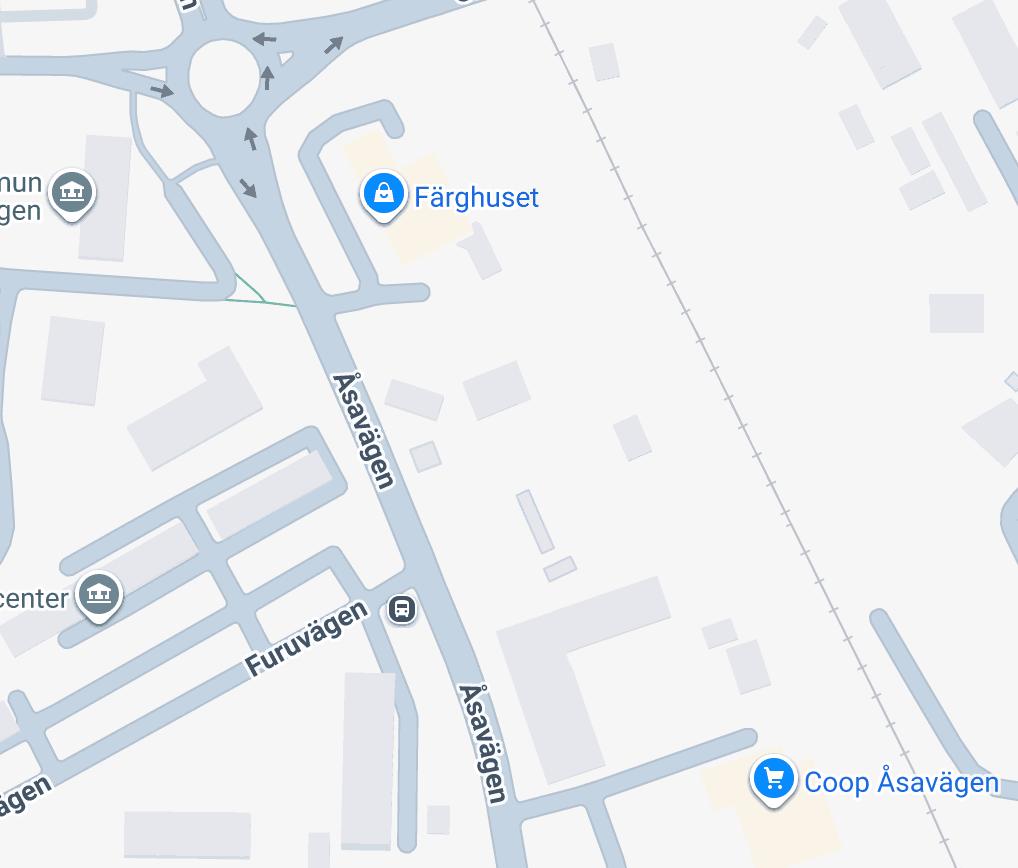Click the southeast-pointing arrow below the roundabout
Image resolution: width=1018 pixels, height=868 pixels.
pyautogui.click(x=248, y=188)
